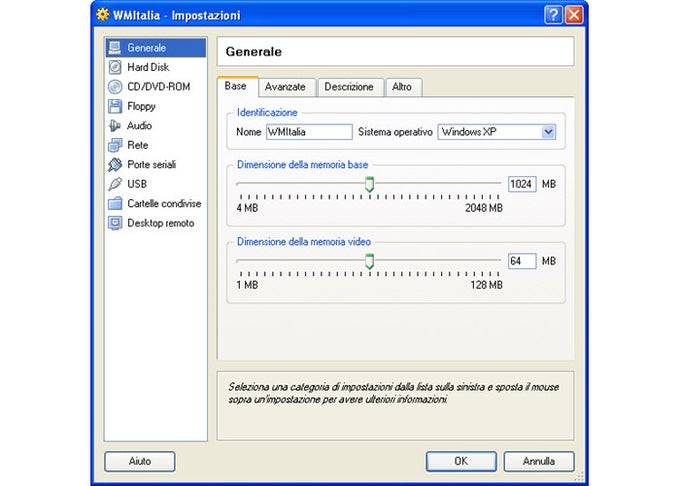Open the Descrizione tab
This screenshot has width=680, height=486.
click(349, 87)
